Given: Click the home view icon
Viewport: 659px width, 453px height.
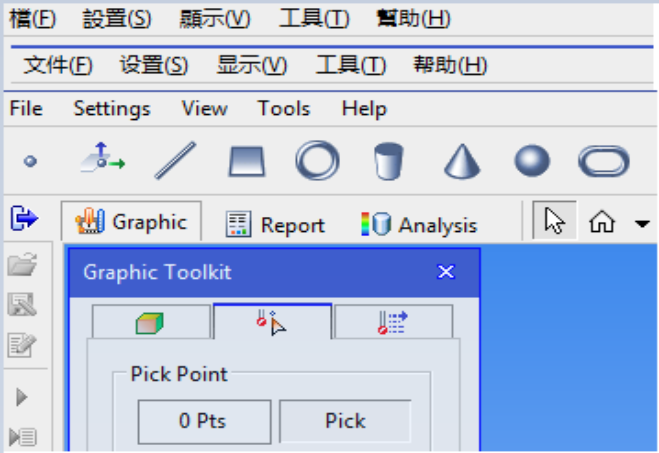Looking at the screenshot, I should pyautogui.click(x=602, y=221).
